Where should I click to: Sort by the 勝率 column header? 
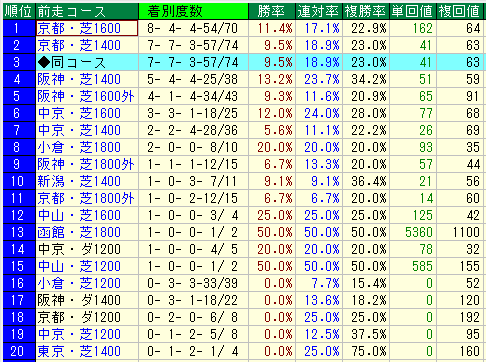click(272, 11)
